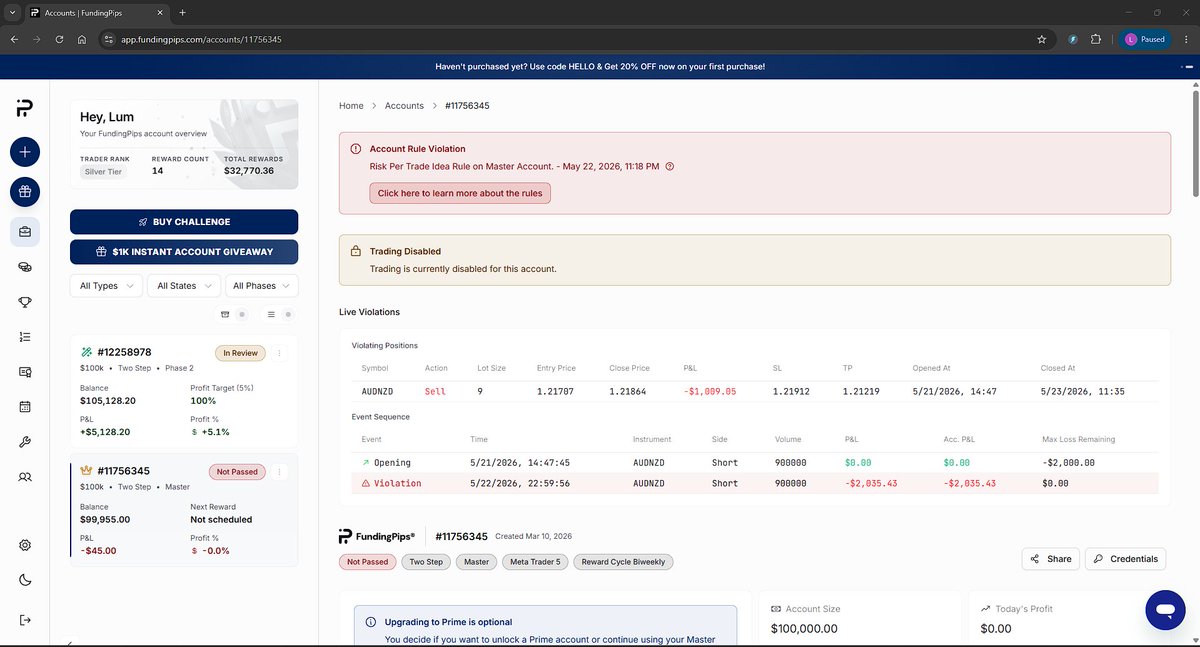Open the coins payouts sidebar icon
This screenshot has width=1200, height=647.
click(x=25, y=267)
